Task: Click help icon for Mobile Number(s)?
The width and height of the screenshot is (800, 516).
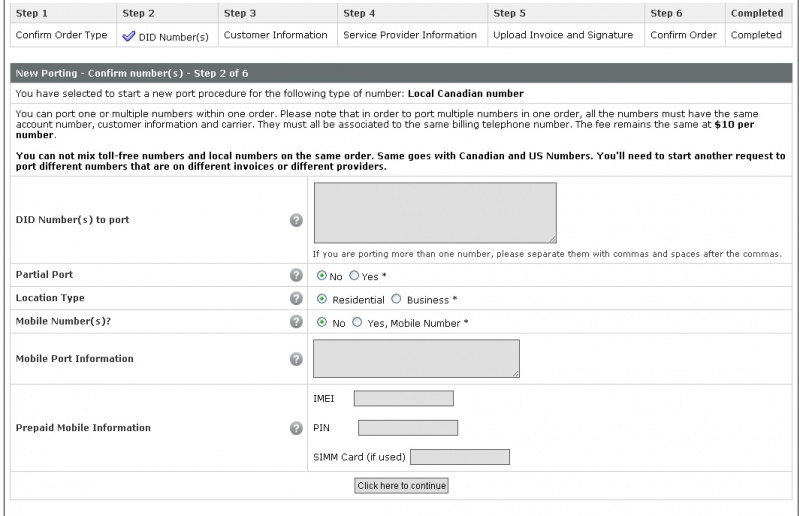Action: (x=296, y=322)
